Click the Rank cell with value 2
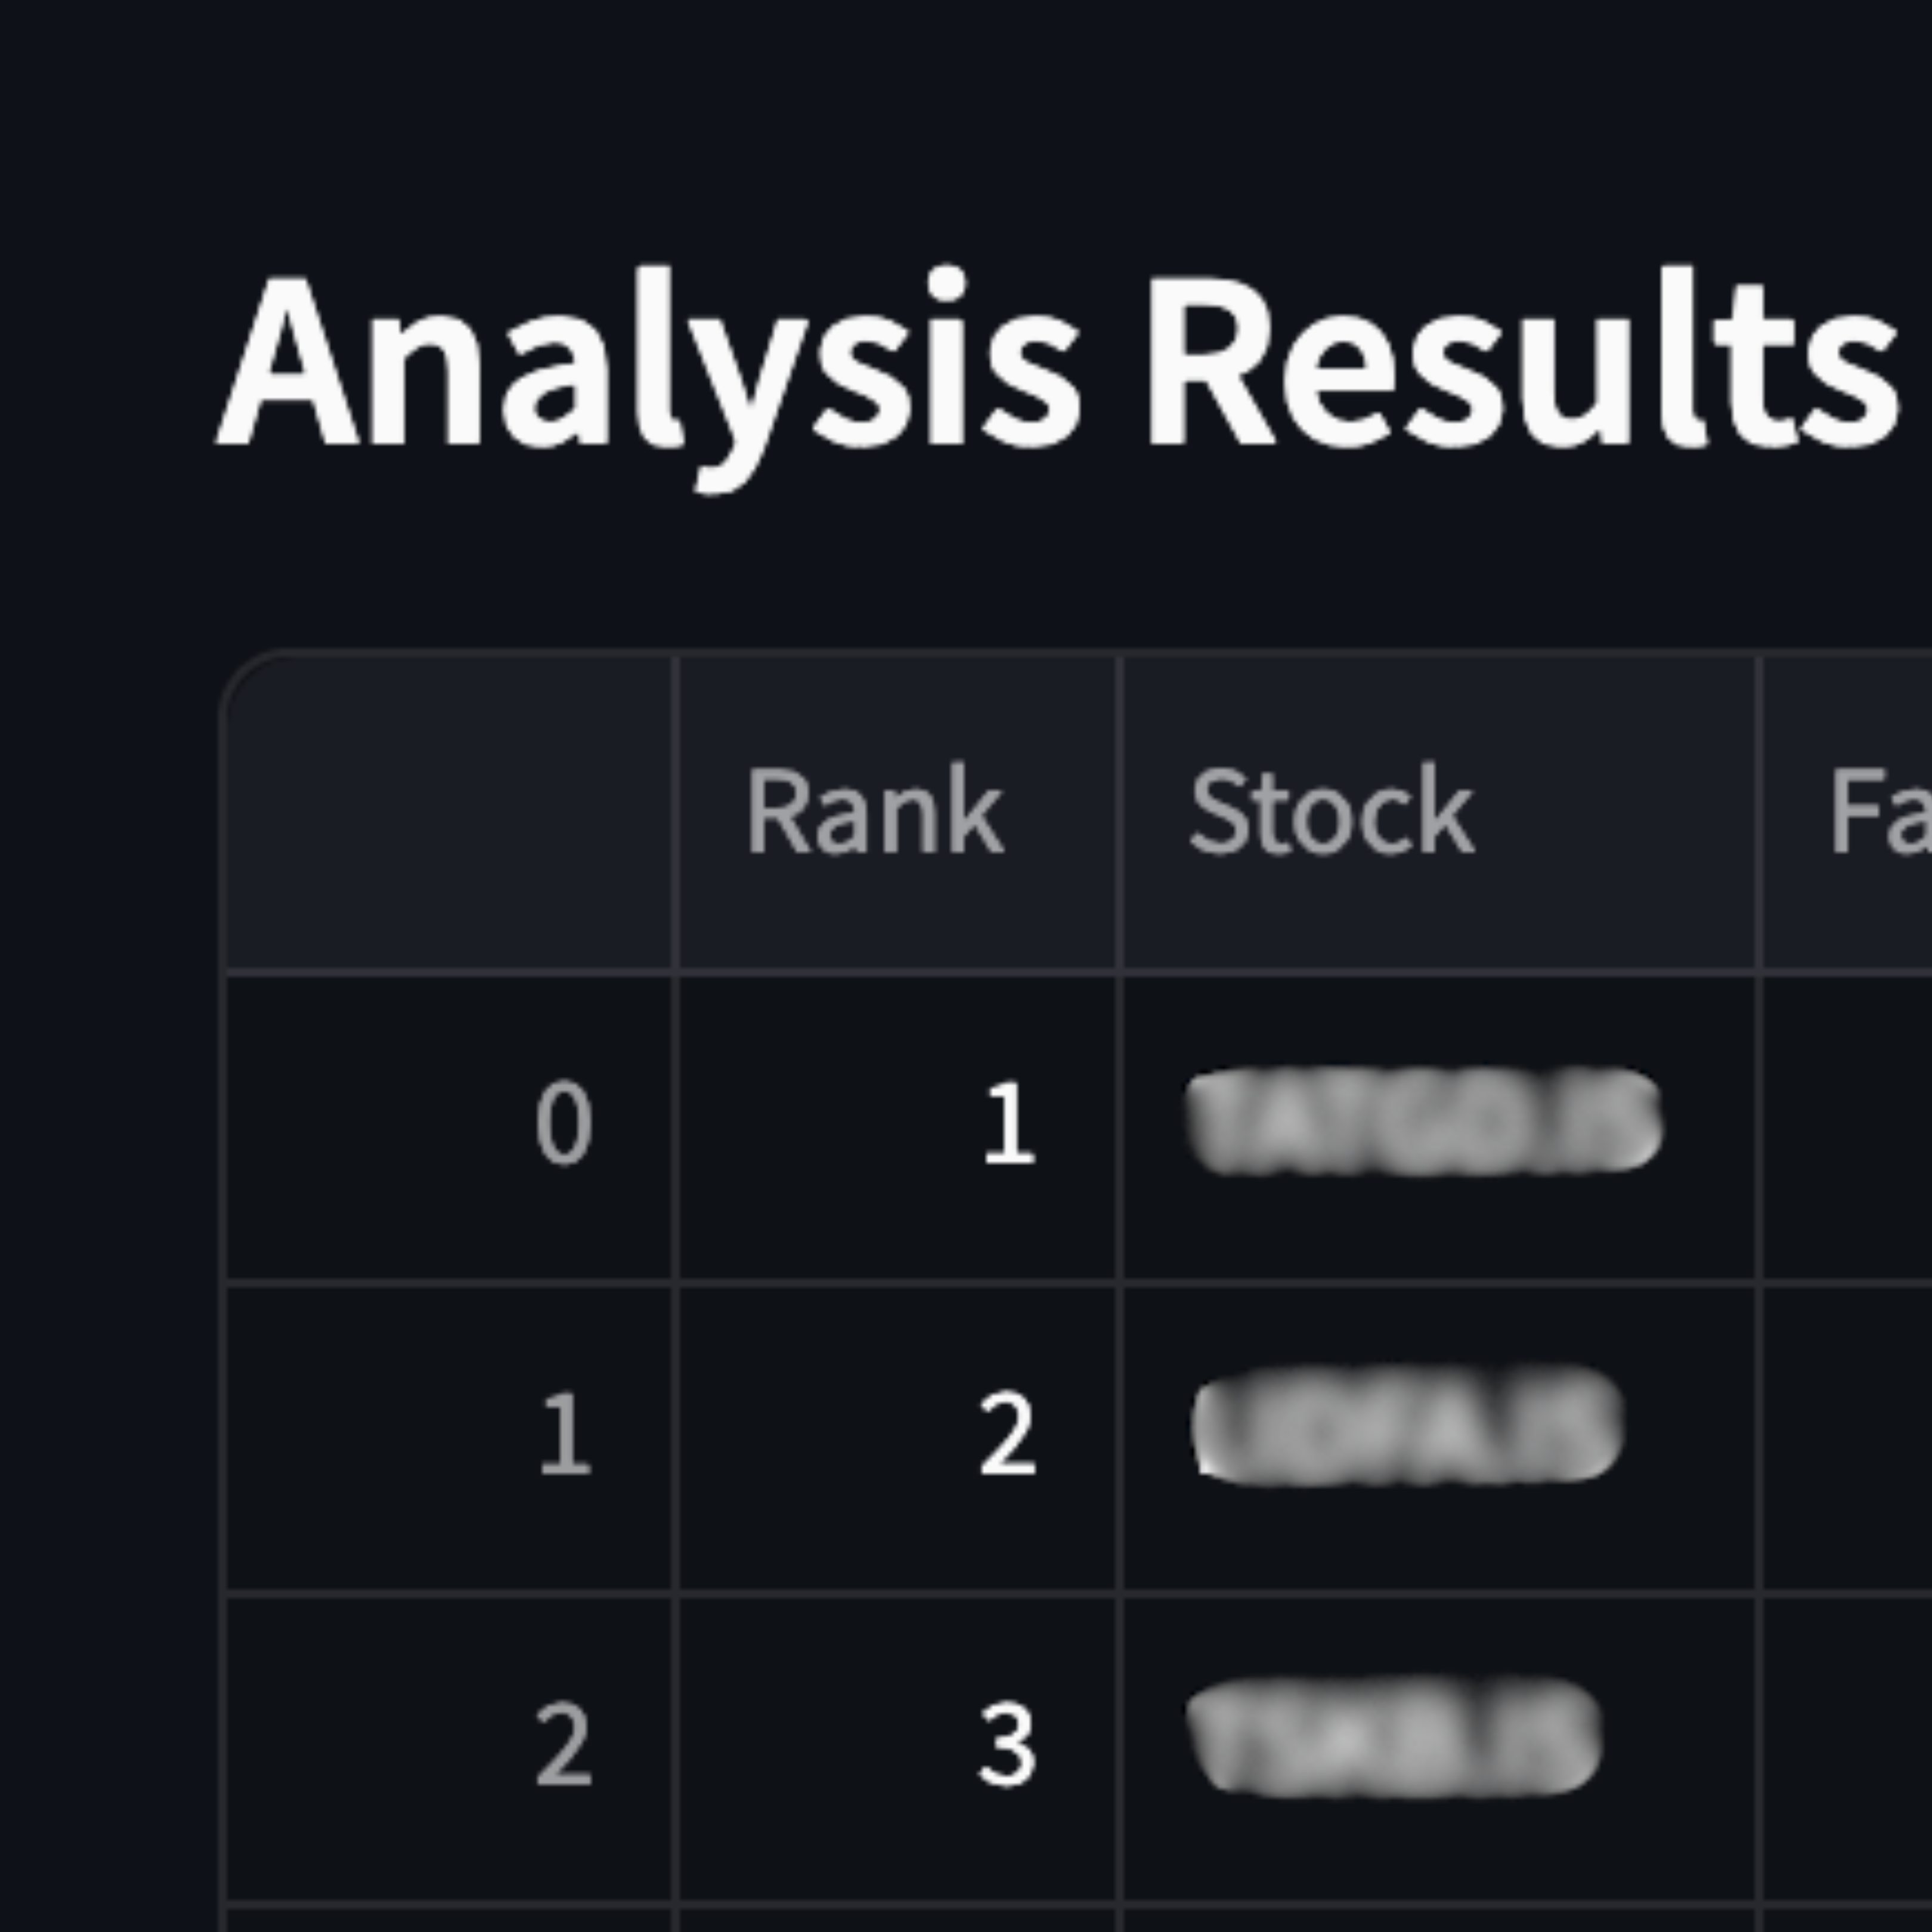Image resolution: width=1932 pixels, height=1932 pixels. [897, 1437]
